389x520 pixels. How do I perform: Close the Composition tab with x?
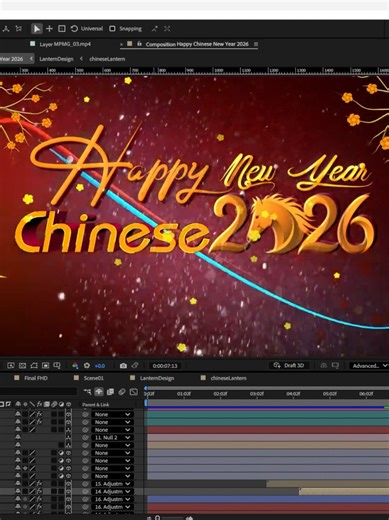121,44
